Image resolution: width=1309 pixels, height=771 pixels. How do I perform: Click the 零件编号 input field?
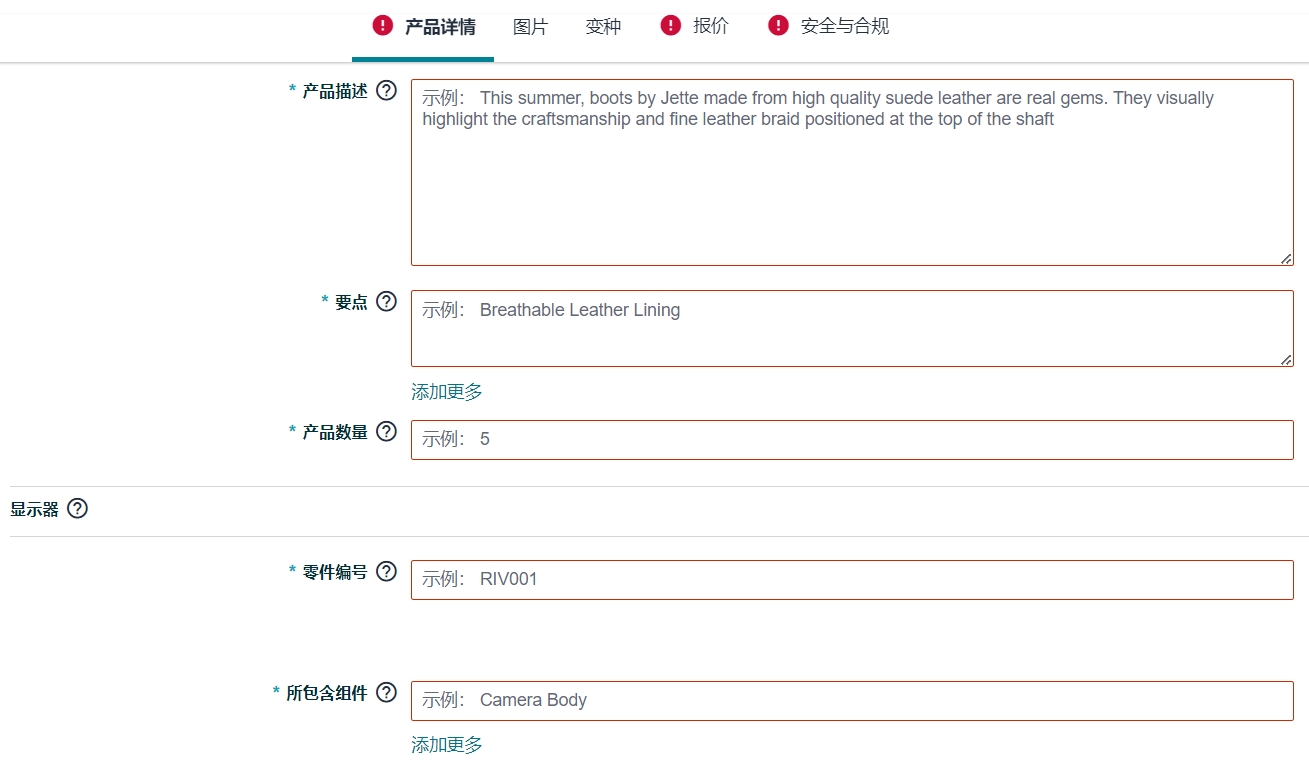[851, 580]
